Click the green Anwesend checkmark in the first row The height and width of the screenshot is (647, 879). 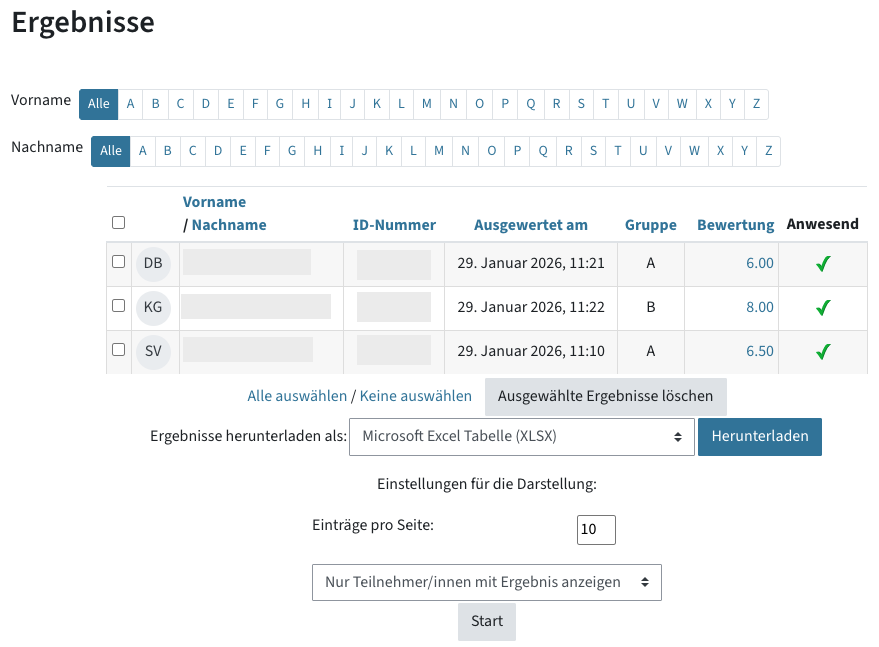pyautogui.click(x=823, y=263)
